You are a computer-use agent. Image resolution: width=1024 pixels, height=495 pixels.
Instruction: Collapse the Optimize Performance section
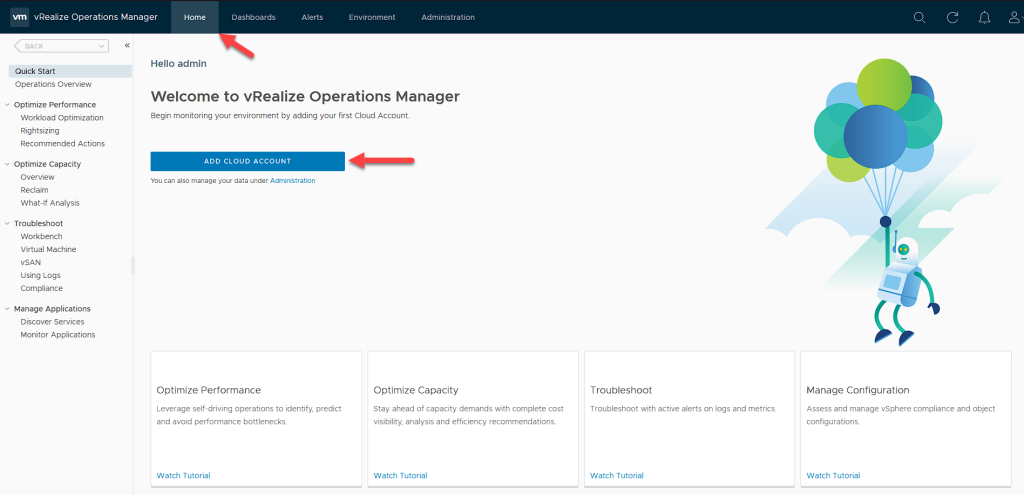[8, 105]
